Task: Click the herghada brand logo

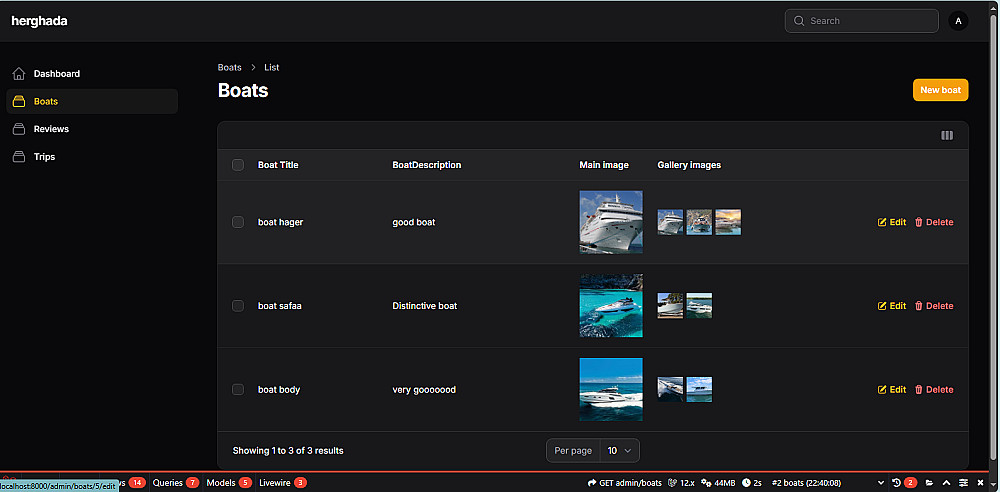Action: pyautogui.click(x=40, y=21)
